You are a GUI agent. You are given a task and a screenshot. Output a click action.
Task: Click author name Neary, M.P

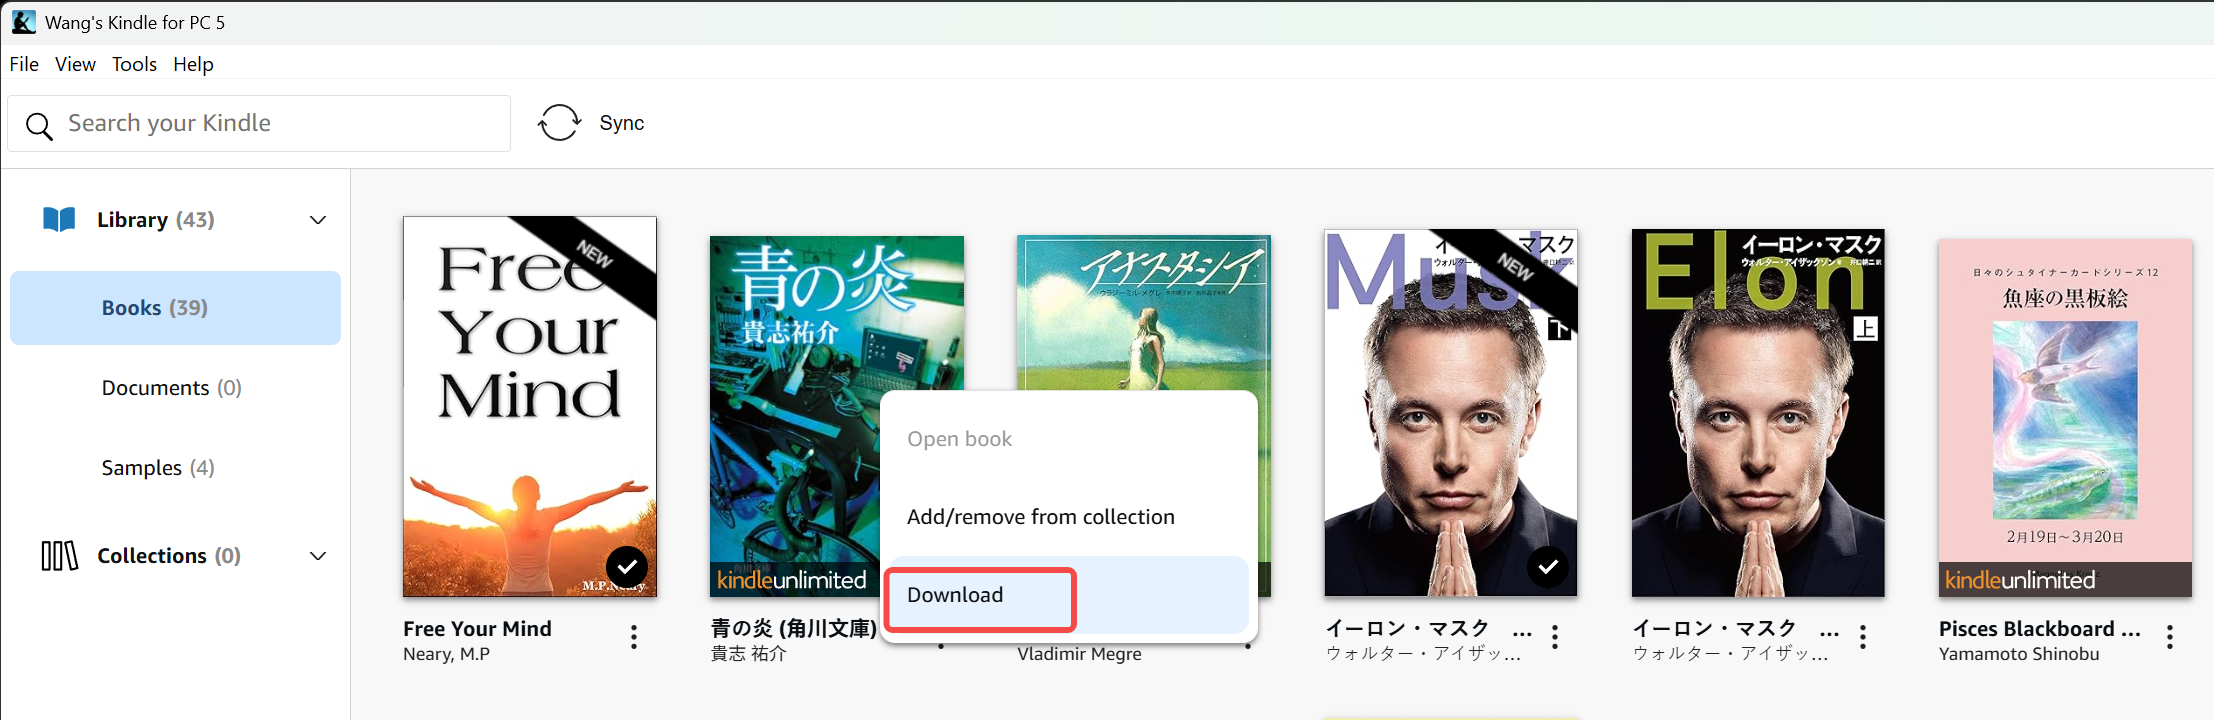pyautogui.click(x=446, y=654)
